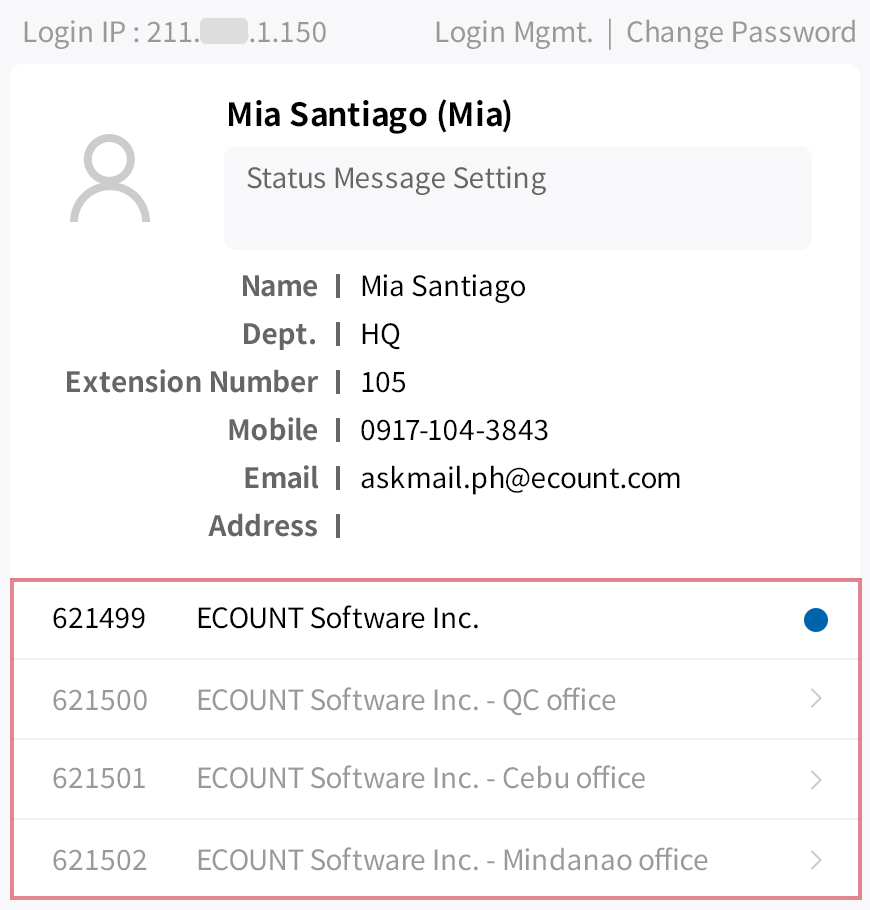Click the user profile avatar icon
This screenshot has height=910, width=870.
tap(110, 180)
